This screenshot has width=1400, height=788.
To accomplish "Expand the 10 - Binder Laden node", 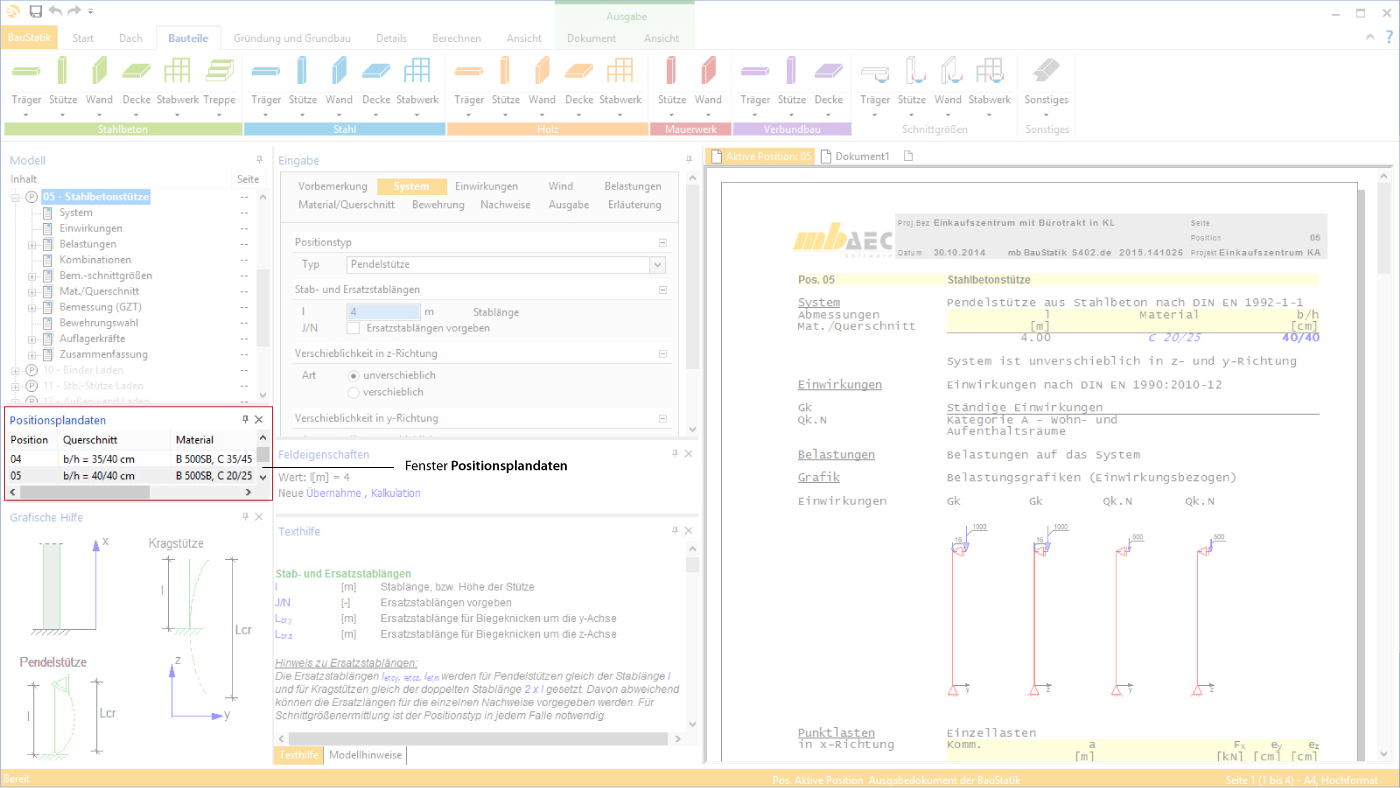I will (15, 370).
